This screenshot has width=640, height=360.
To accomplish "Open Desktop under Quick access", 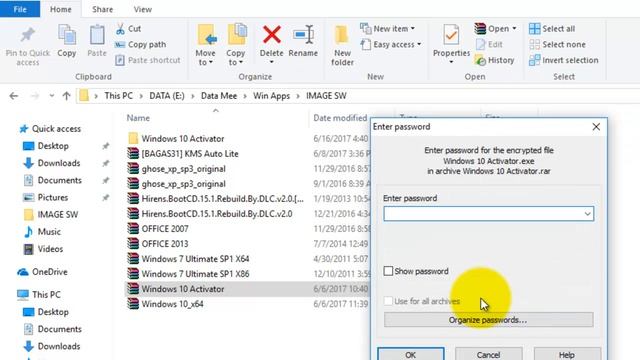I will tap(46, 146).
